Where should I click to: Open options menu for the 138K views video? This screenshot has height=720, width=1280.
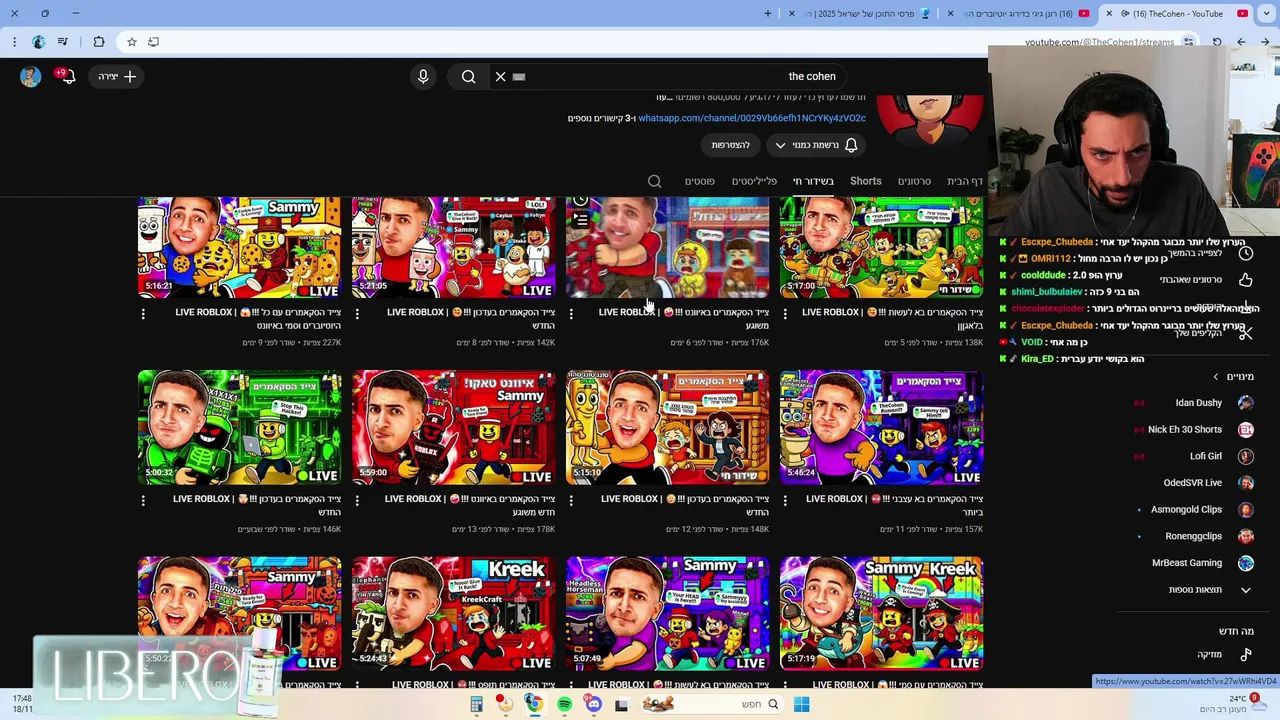(785, 314)
